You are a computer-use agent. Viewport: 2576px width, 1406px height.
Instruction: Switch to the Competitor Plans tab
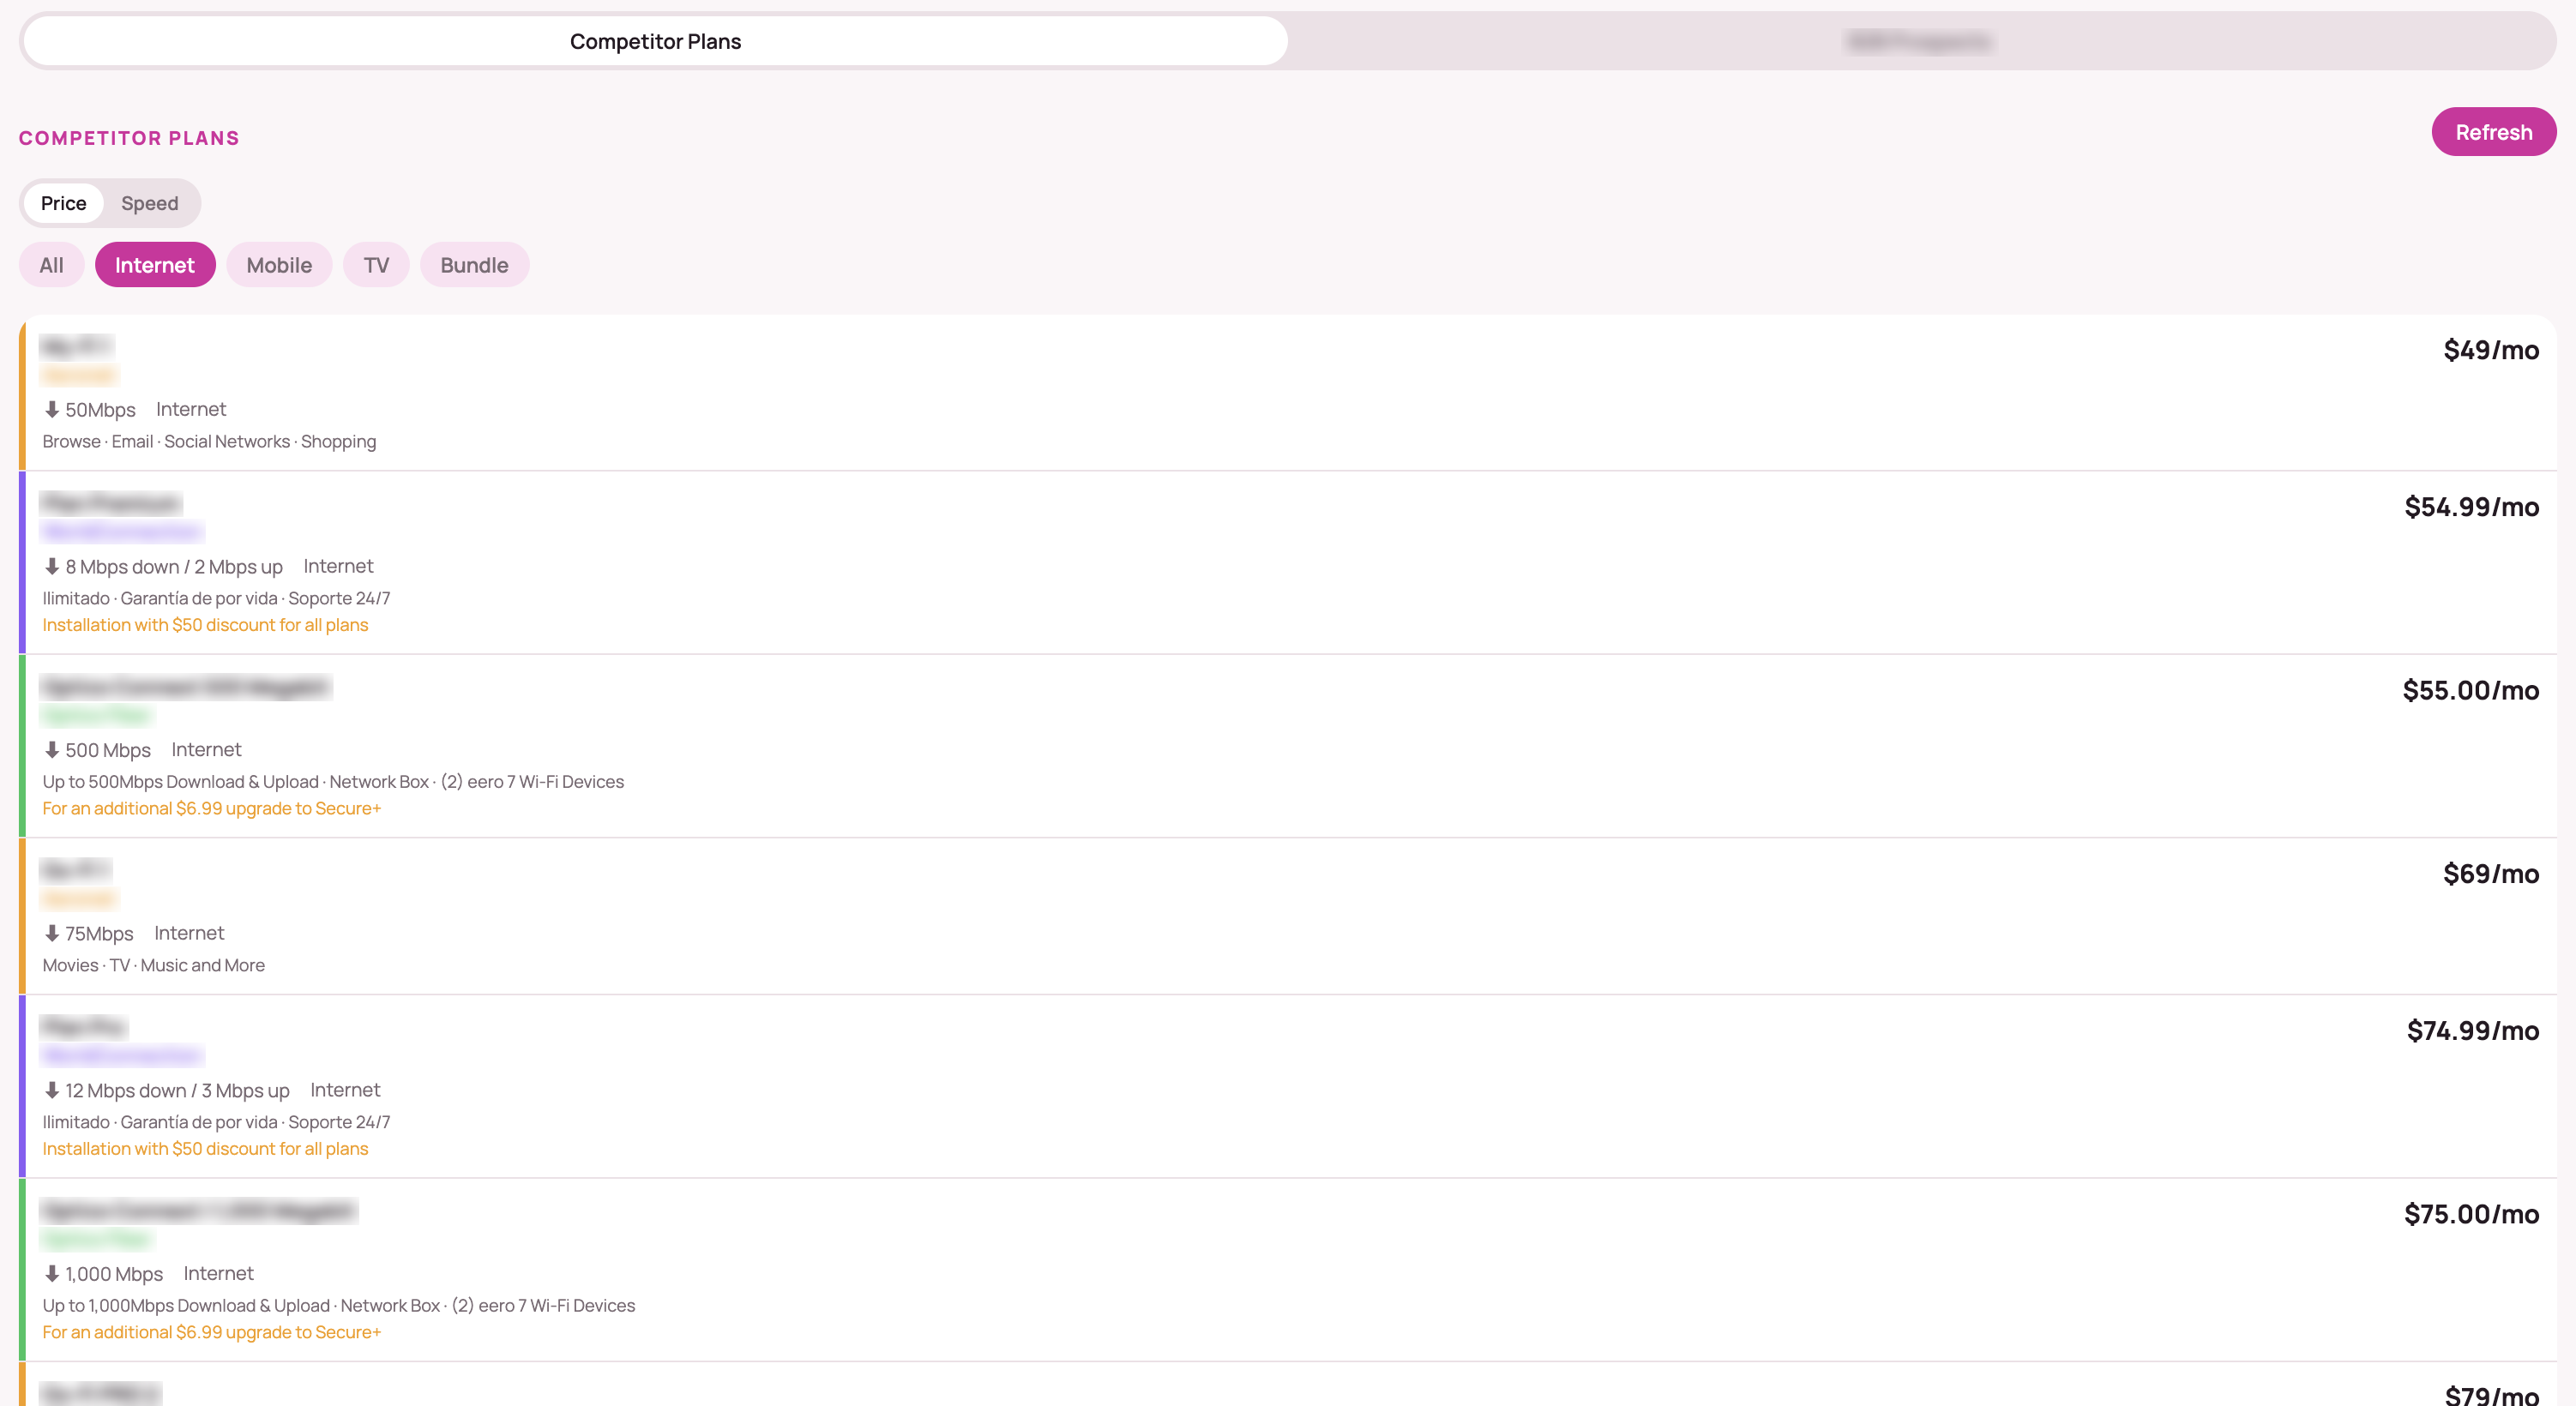pyautogui.click(x=655, y=41)
